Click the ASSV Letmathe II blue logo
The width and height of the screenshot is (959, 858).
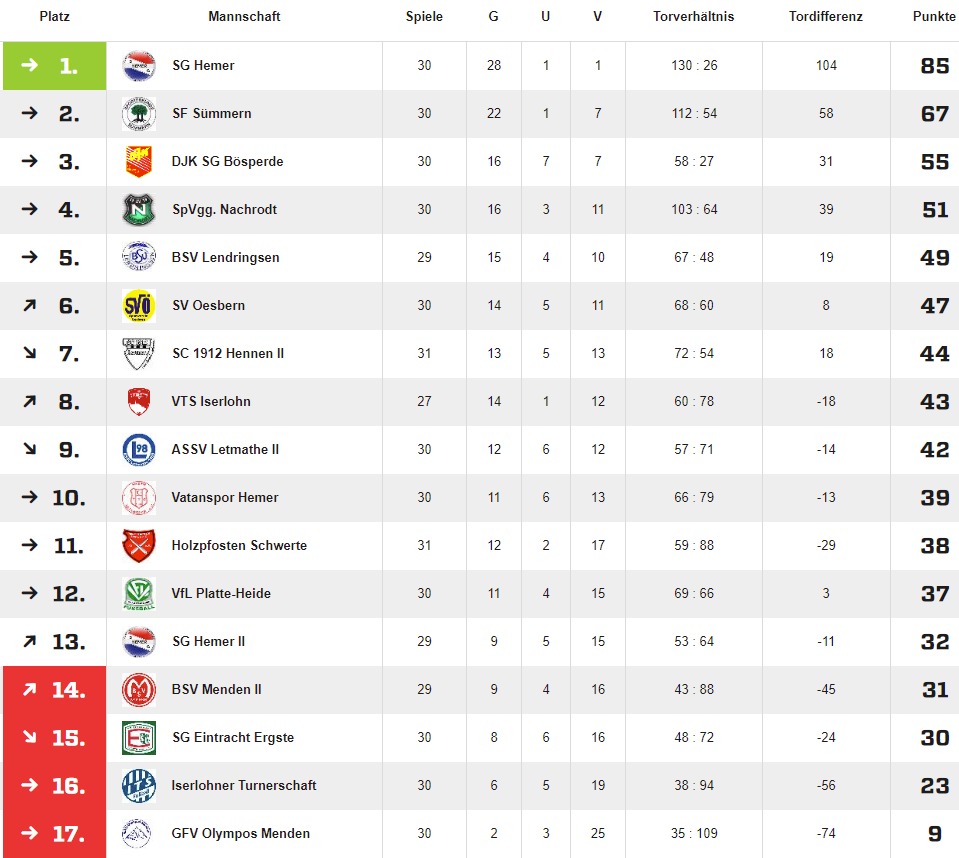[139, 450]
